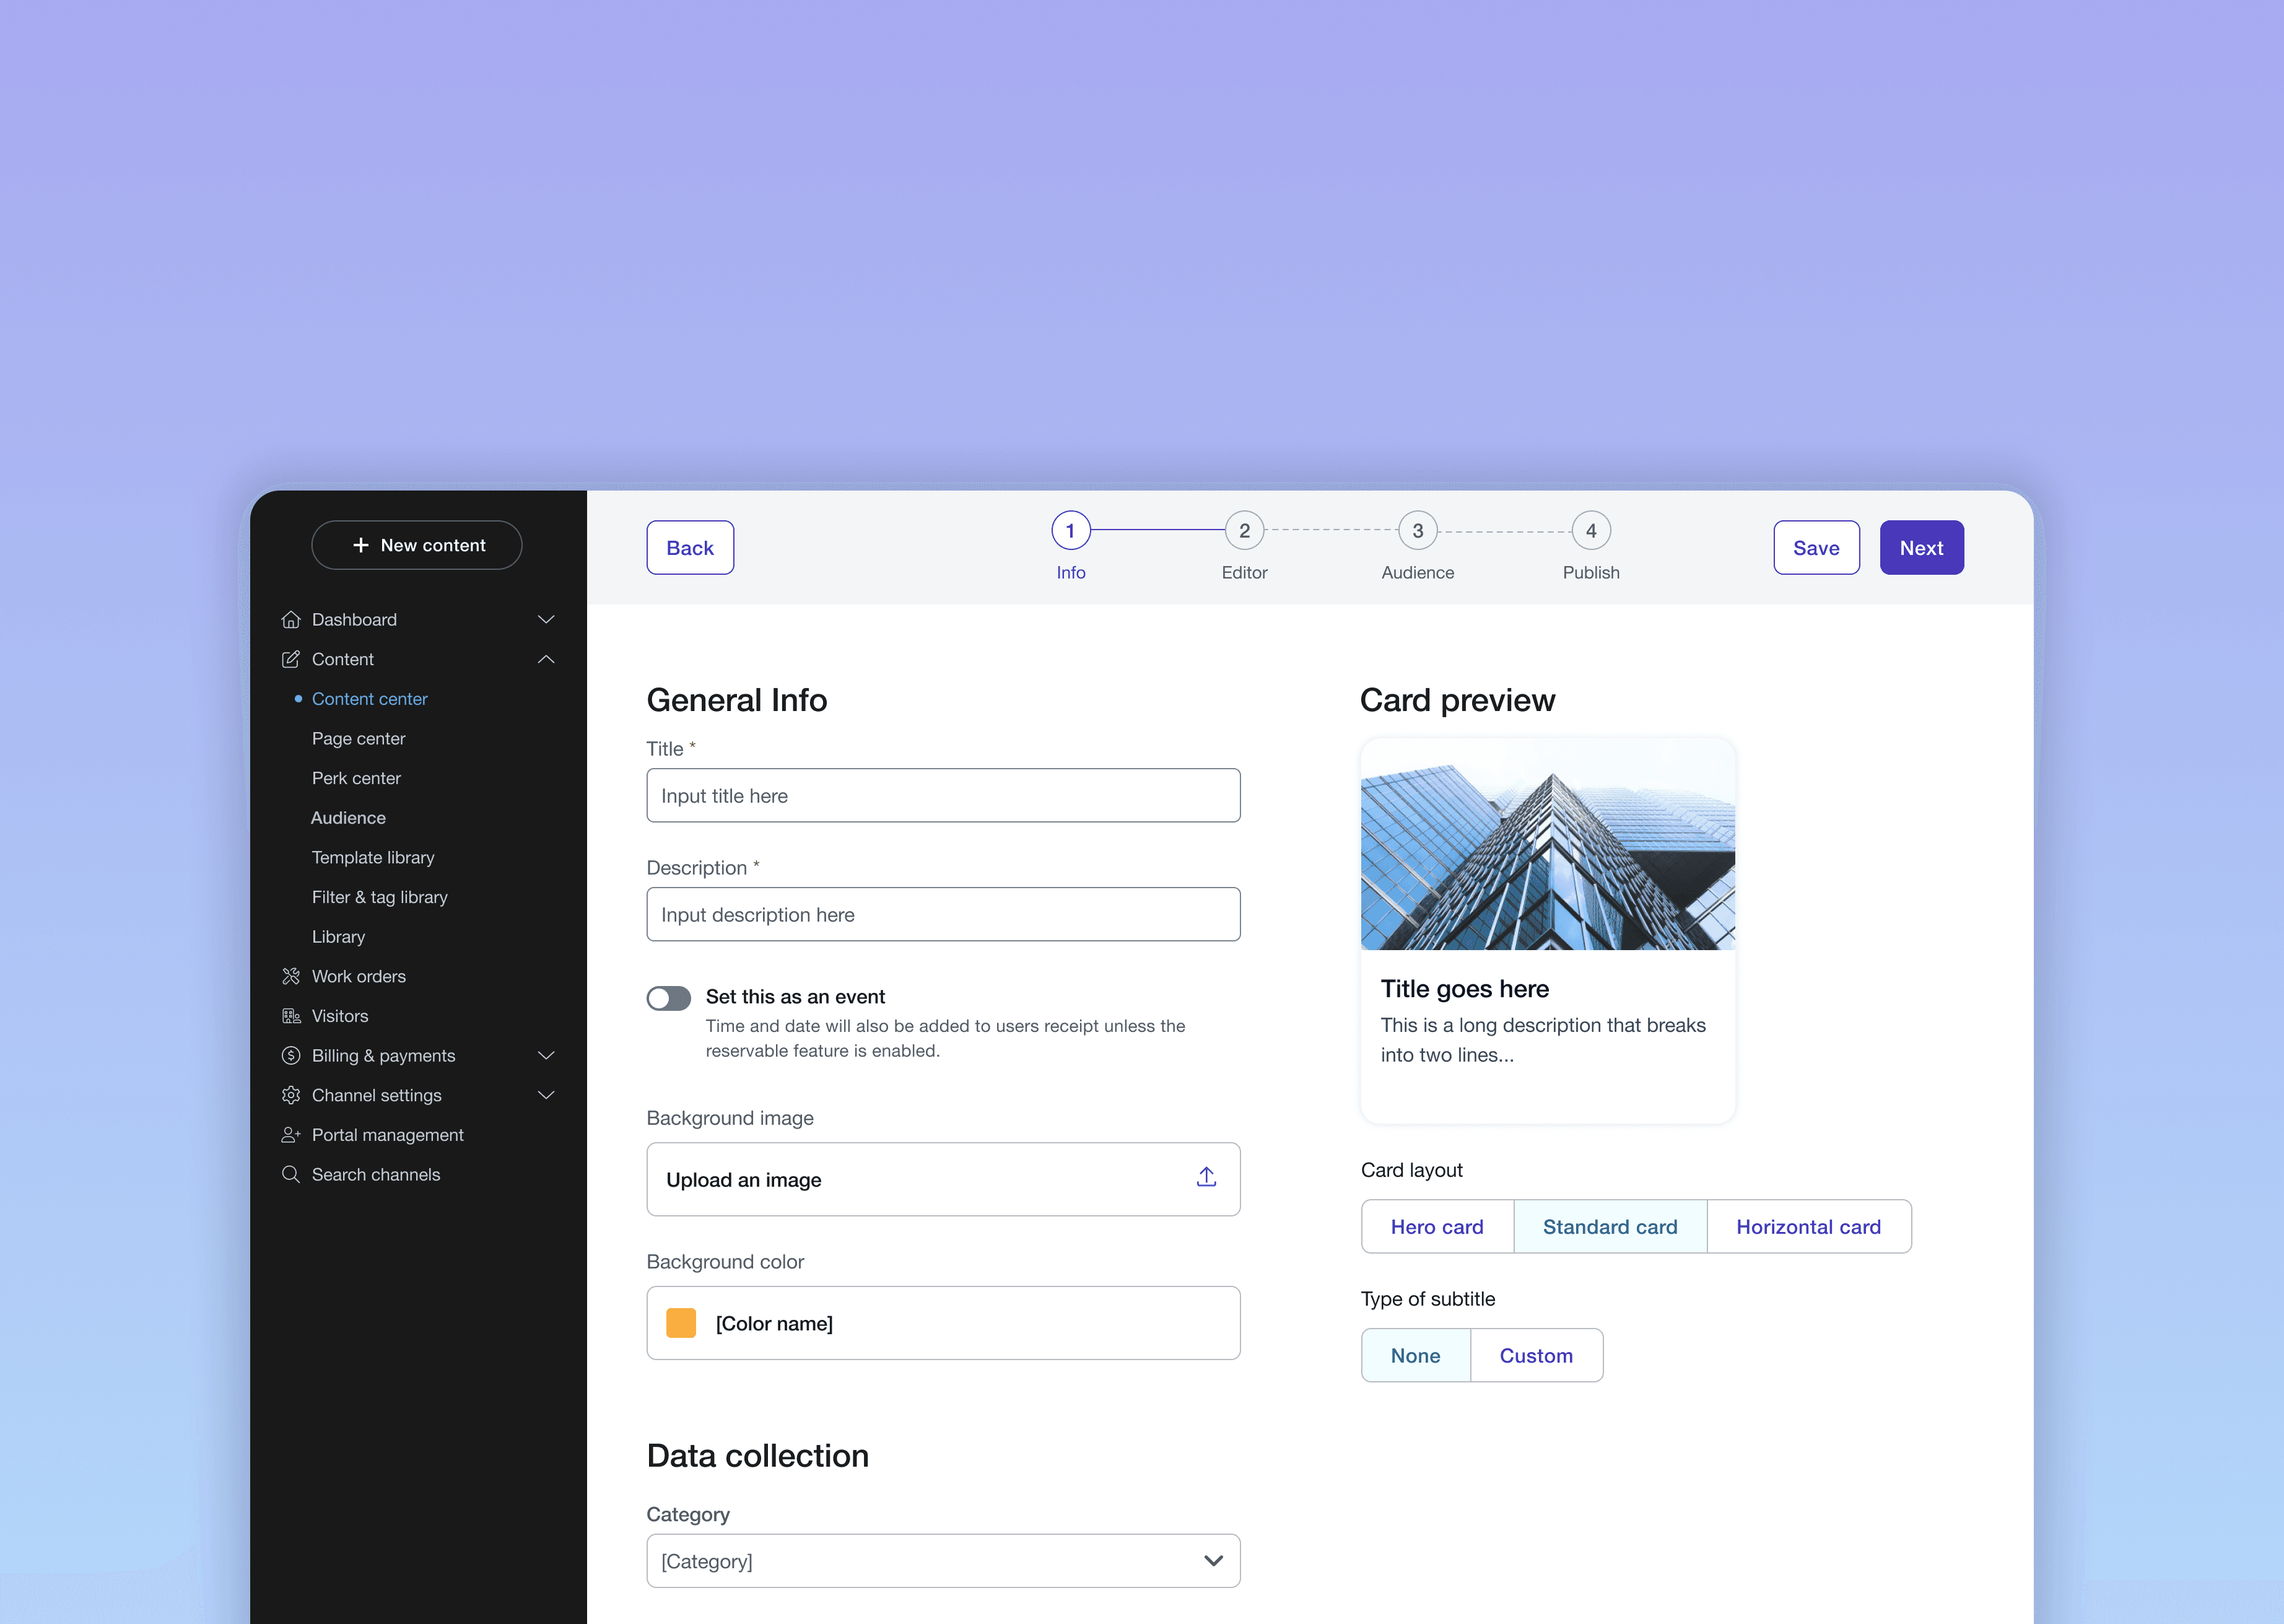Screen dimensions: 2284x1624
Task: Click the Portal management label
Action: coord(388,1135)
